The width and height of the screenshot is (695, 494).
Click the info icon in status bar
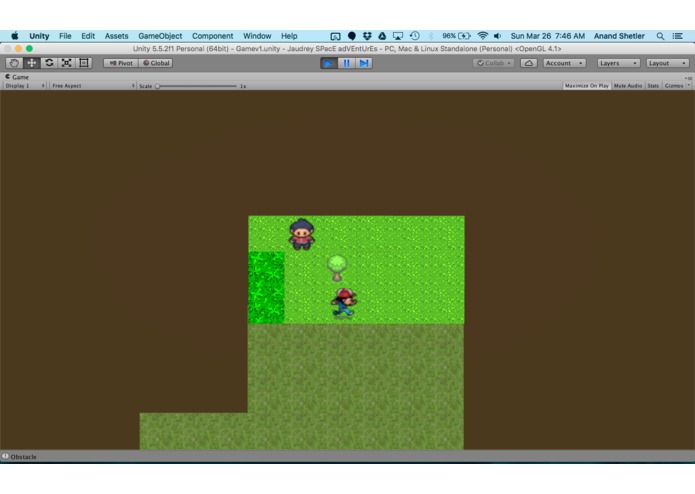5,456
